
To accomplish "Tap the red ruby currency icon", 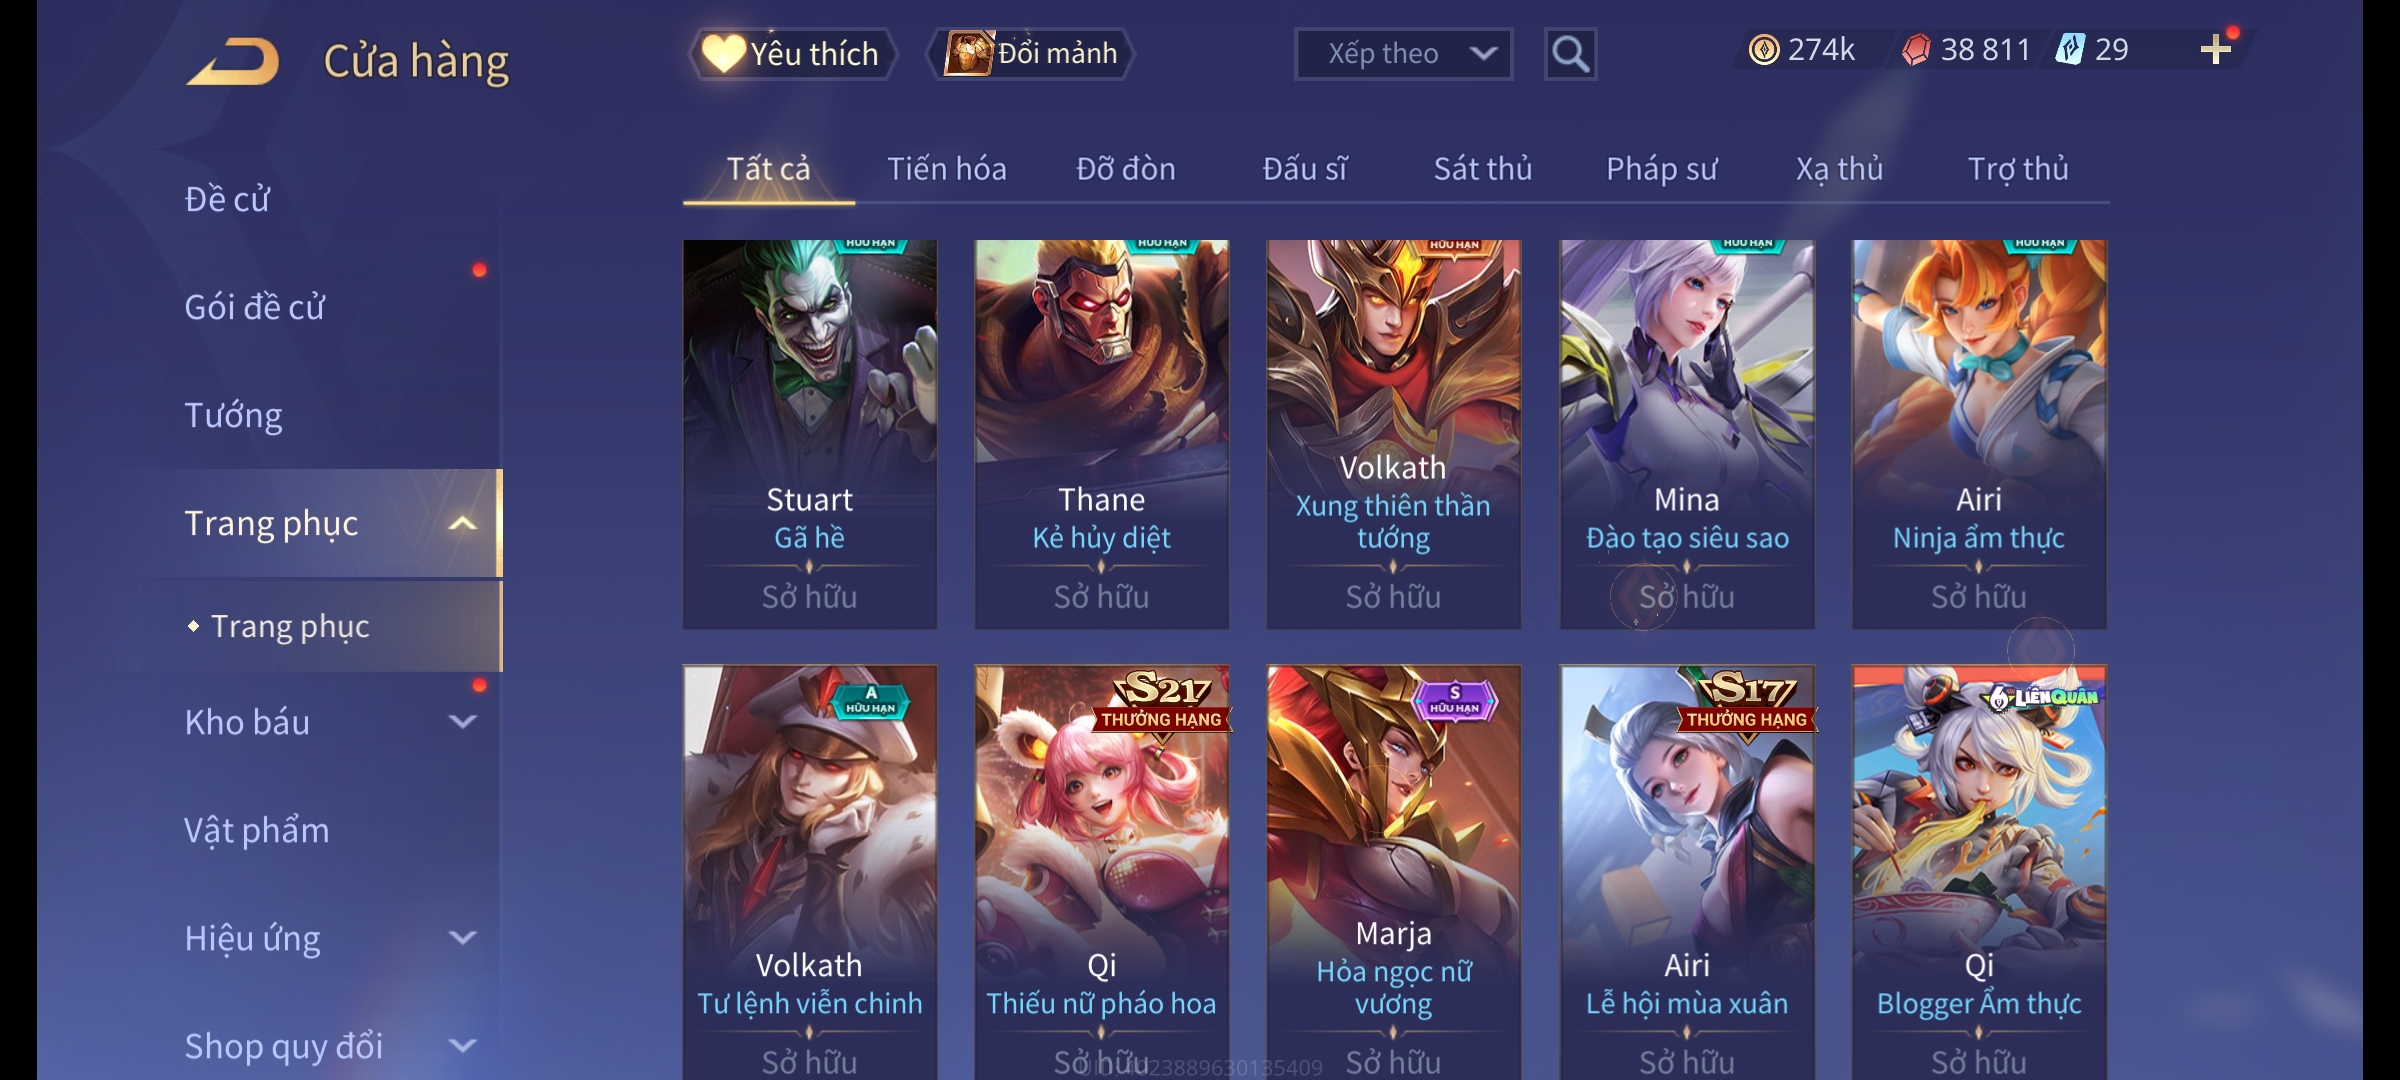I will pyautogui.click(x=1916, y=50).
